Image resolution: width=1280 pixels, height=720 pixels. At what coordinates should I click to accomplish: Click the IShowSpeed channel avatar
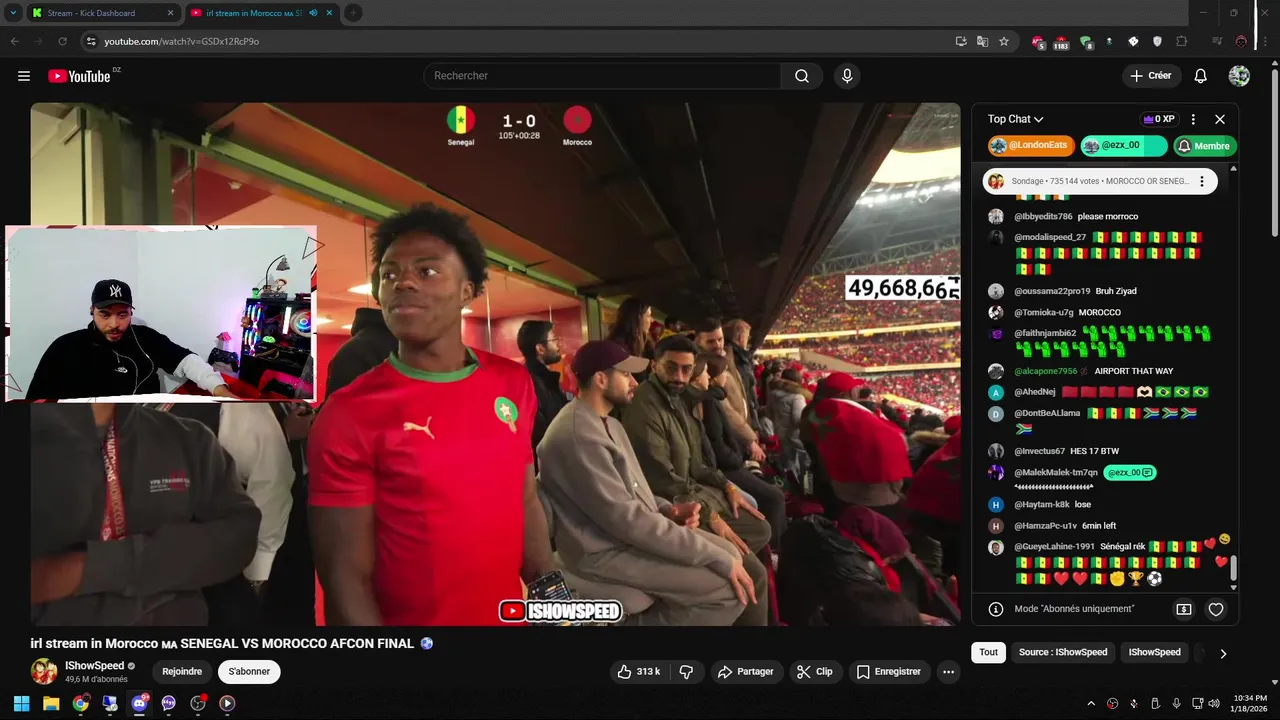click(44, 672)
